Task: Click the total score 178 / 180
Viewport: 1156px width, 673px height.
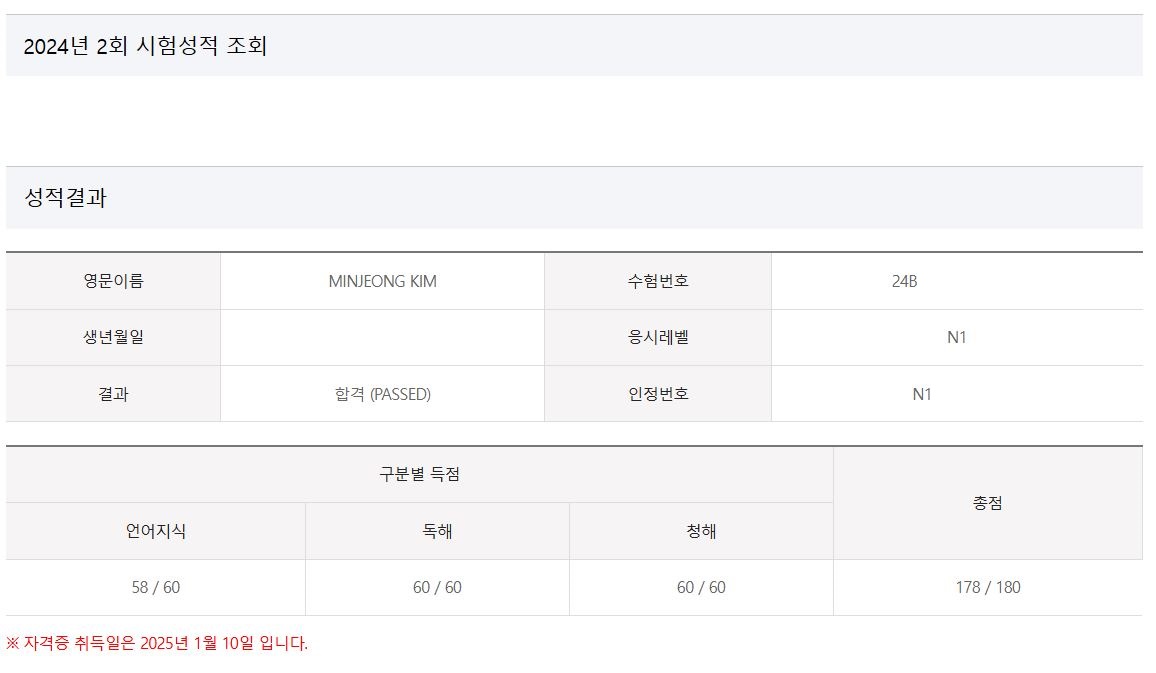Action: pos(987,587)
